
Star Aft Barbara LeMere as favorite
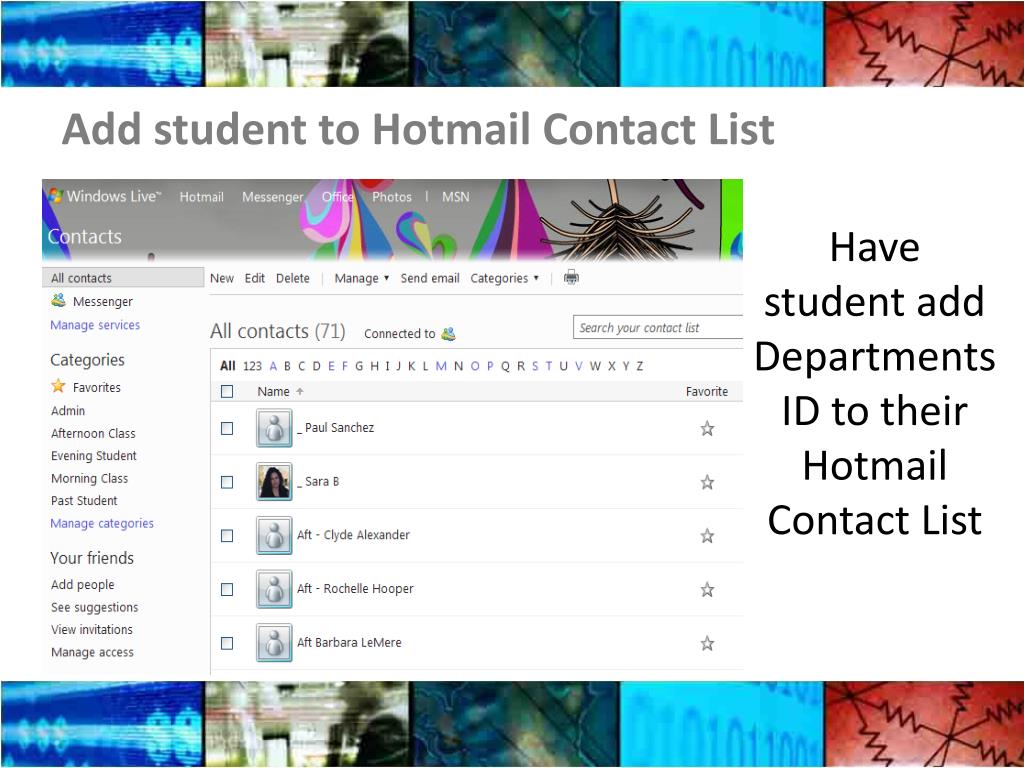[x=707, y=643]
